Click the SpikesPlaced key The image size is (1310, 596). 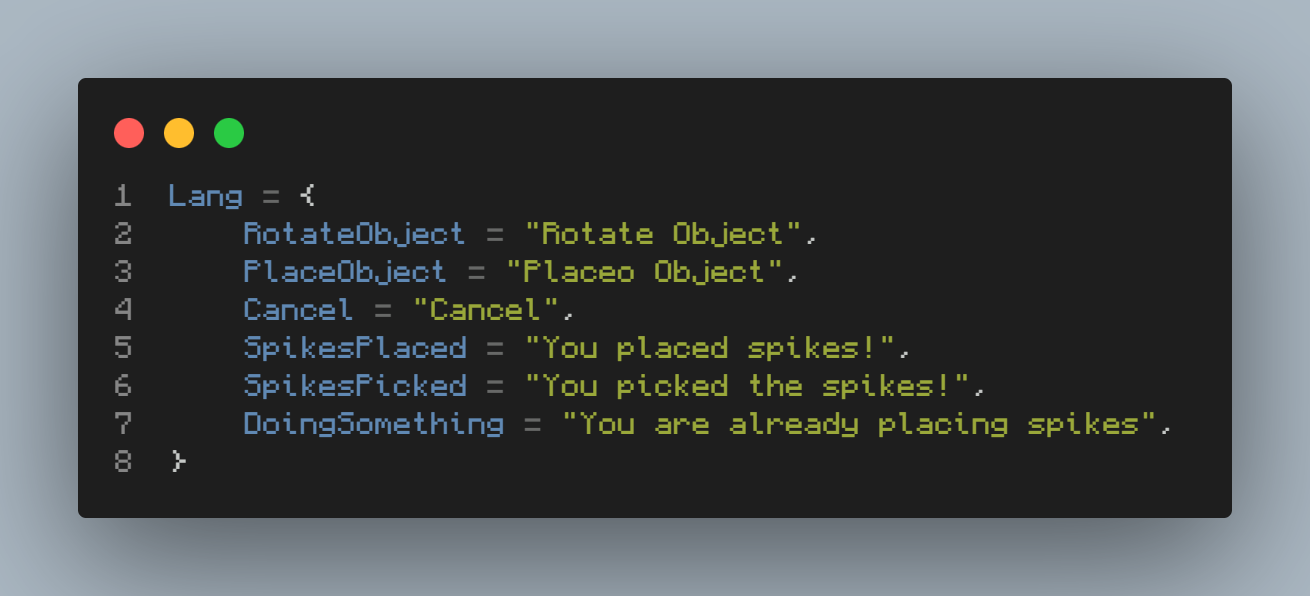click(354, 347)
